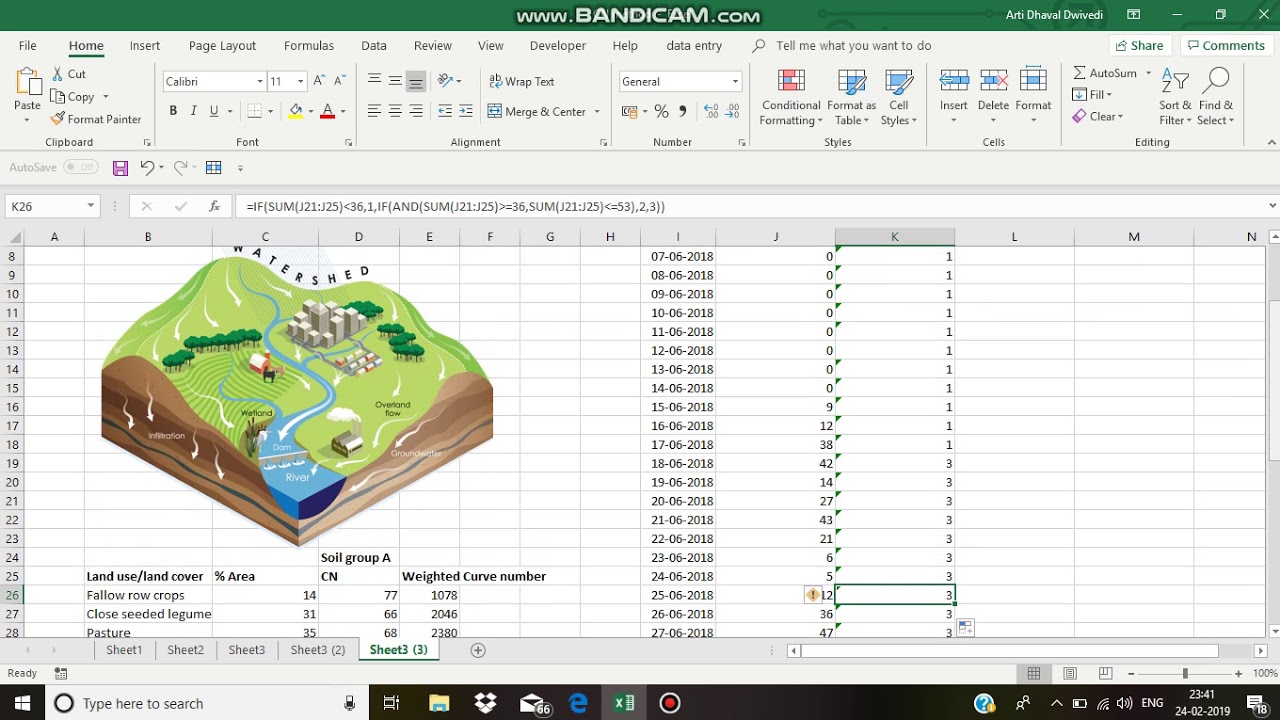Switch to Page Layout view in status bar

point(1070,674)
